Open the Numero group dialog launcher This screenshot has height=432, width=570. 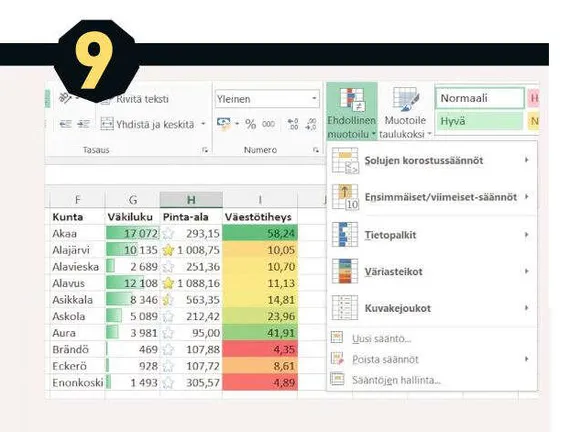316,150
